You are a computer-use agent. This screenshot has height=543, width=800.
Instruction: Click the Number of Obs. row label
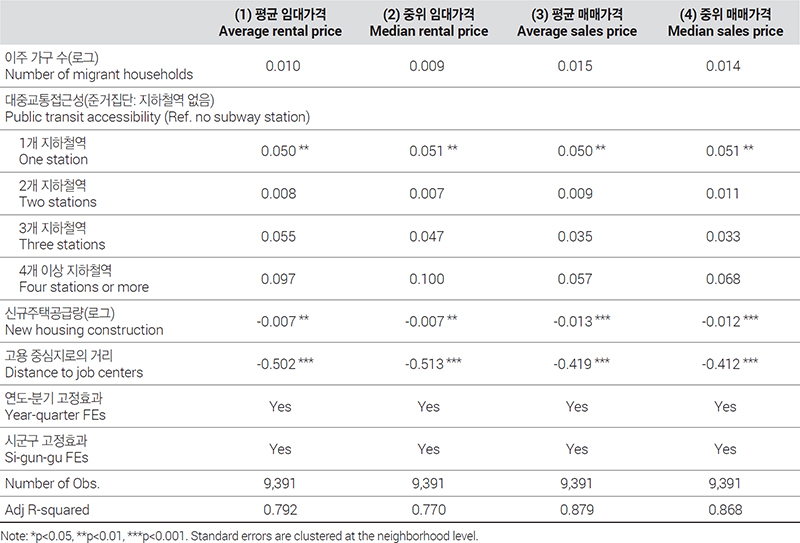pyautogui.click(x=52, y=483)
